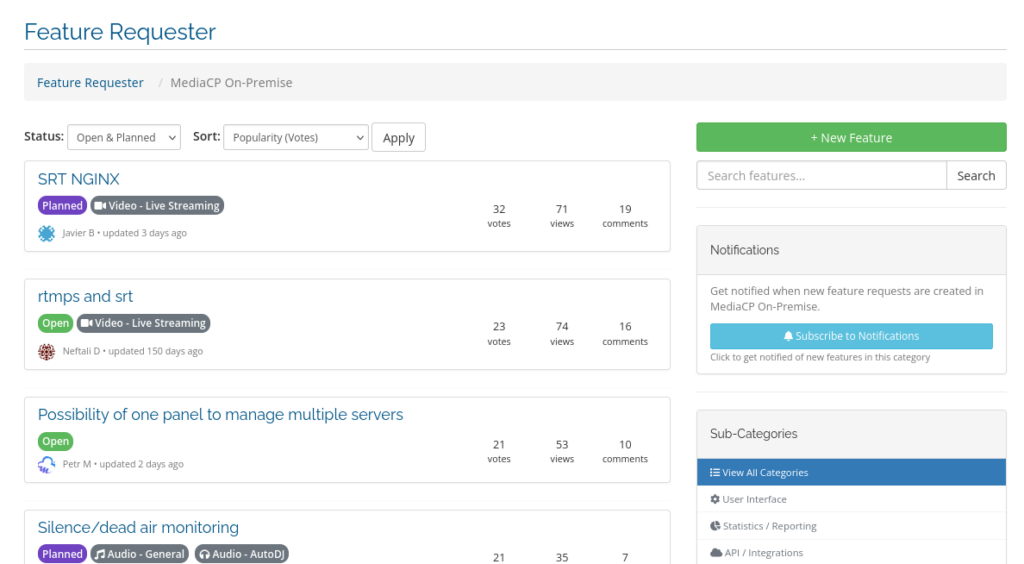Select View All Categories
Viewport: 1024px width, 564px height.
tap(759, 473)
